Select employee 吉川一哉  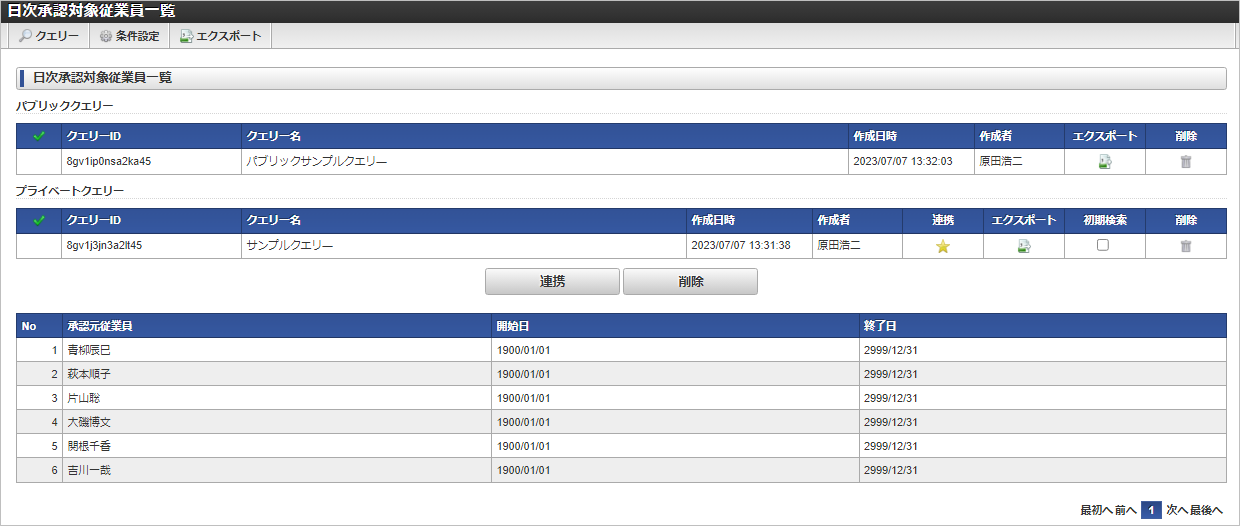(x=89, y=470)
